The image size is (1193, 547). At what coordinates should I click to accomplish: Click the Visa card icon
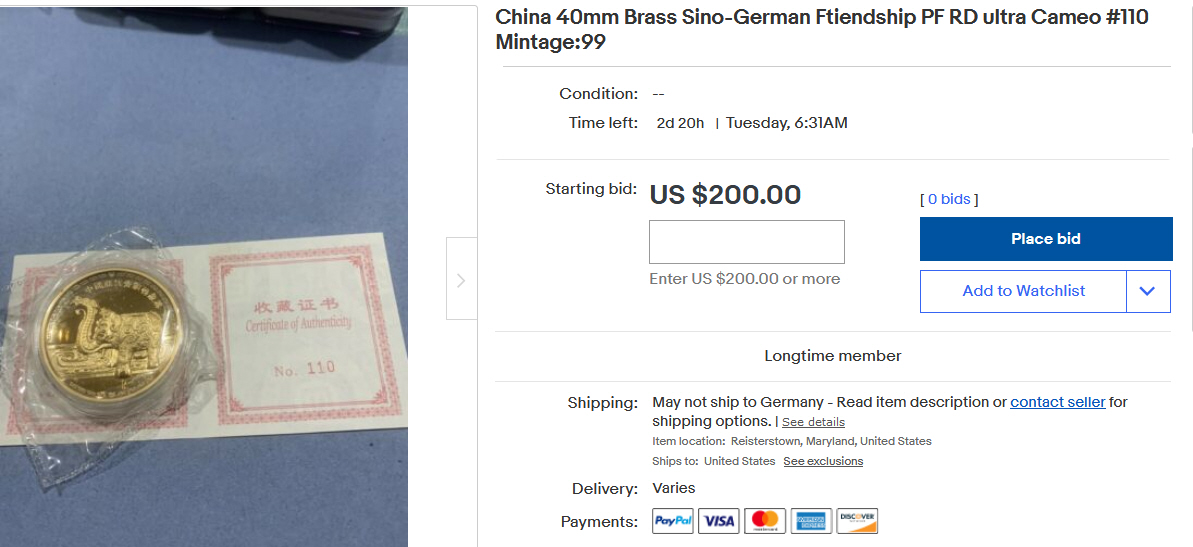click(x=718, y=521)
